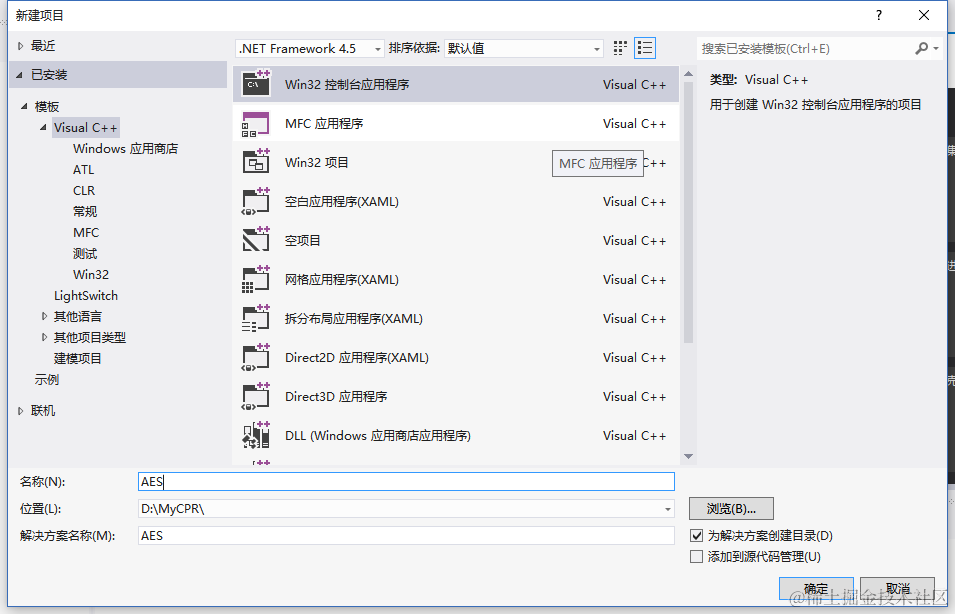Image resolution: width=955 pixels, height=614 pixels.
Task: Select the Direct3D 应用程序 template name
Action: pos(336,397)
